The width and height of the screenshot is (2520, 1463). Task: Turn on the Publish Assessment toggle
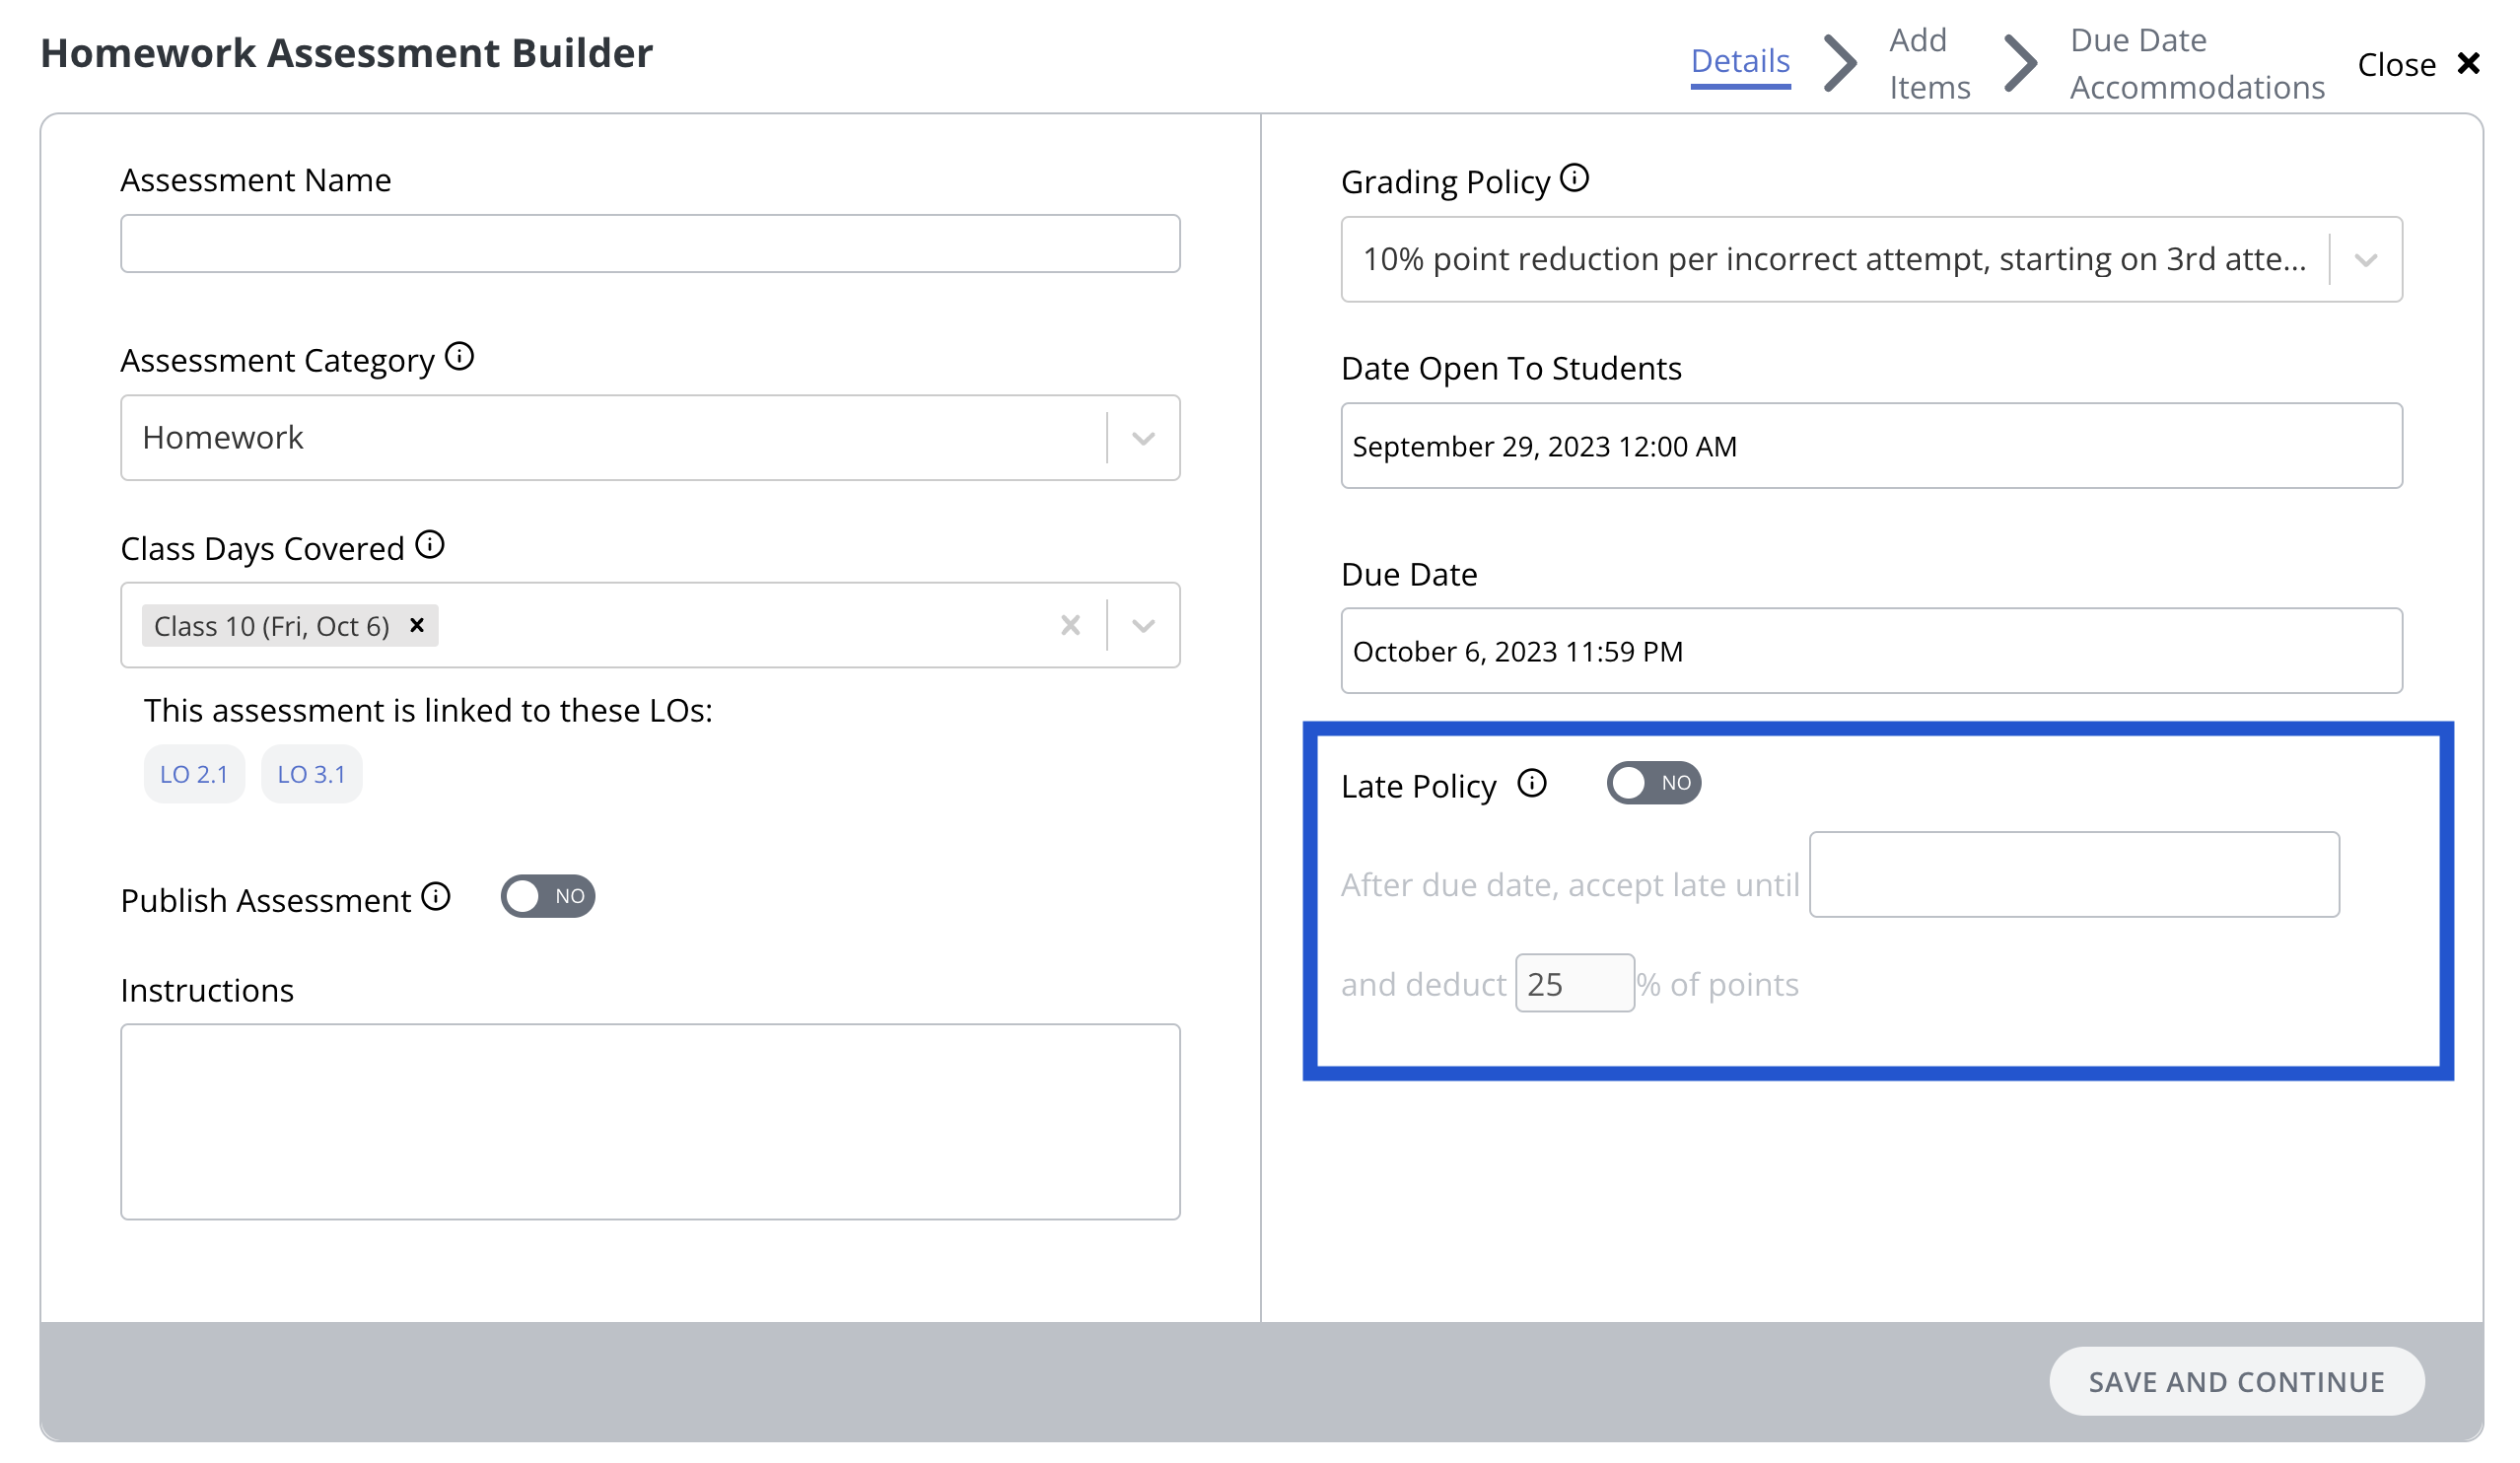547,897
